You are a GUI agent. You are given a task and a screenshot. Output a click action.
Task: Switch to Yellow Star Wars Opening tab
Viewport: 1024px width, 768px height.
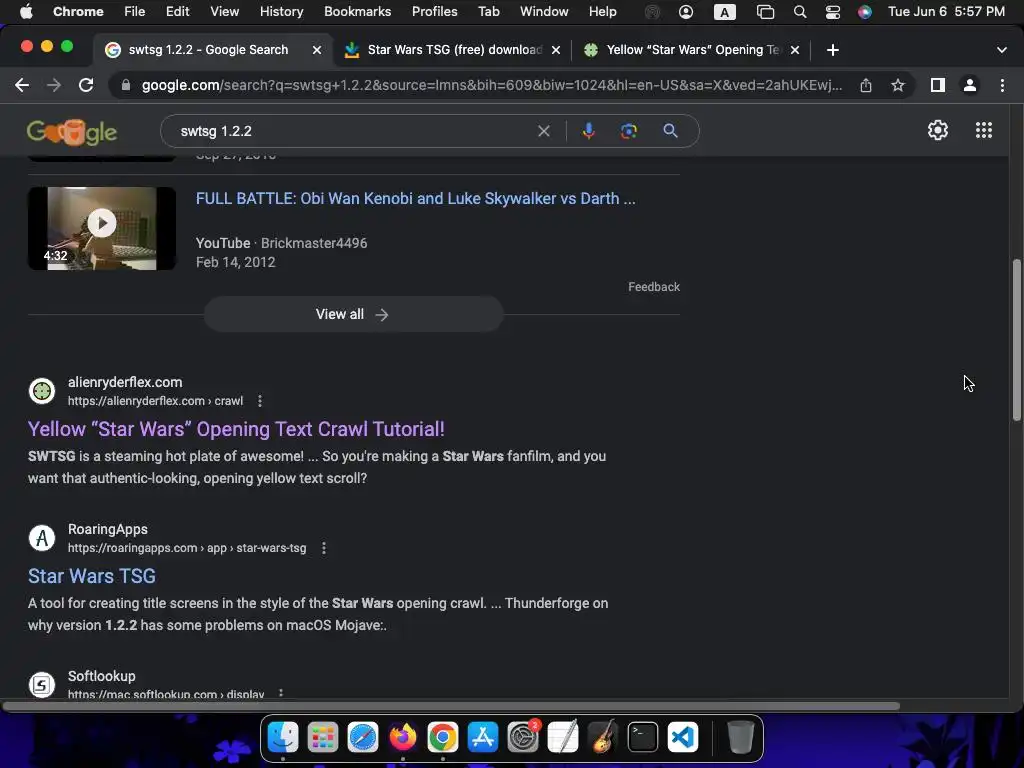tap(692, 50)
